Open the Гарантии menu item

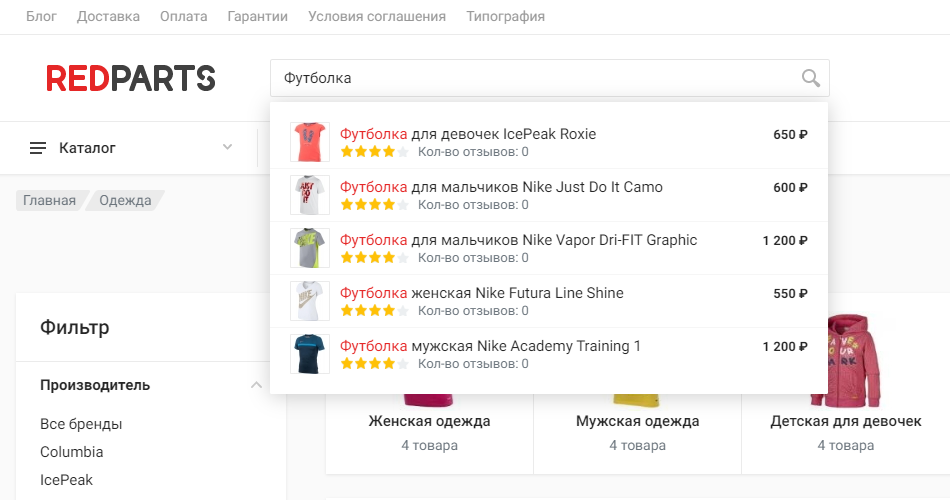point(257,16)
